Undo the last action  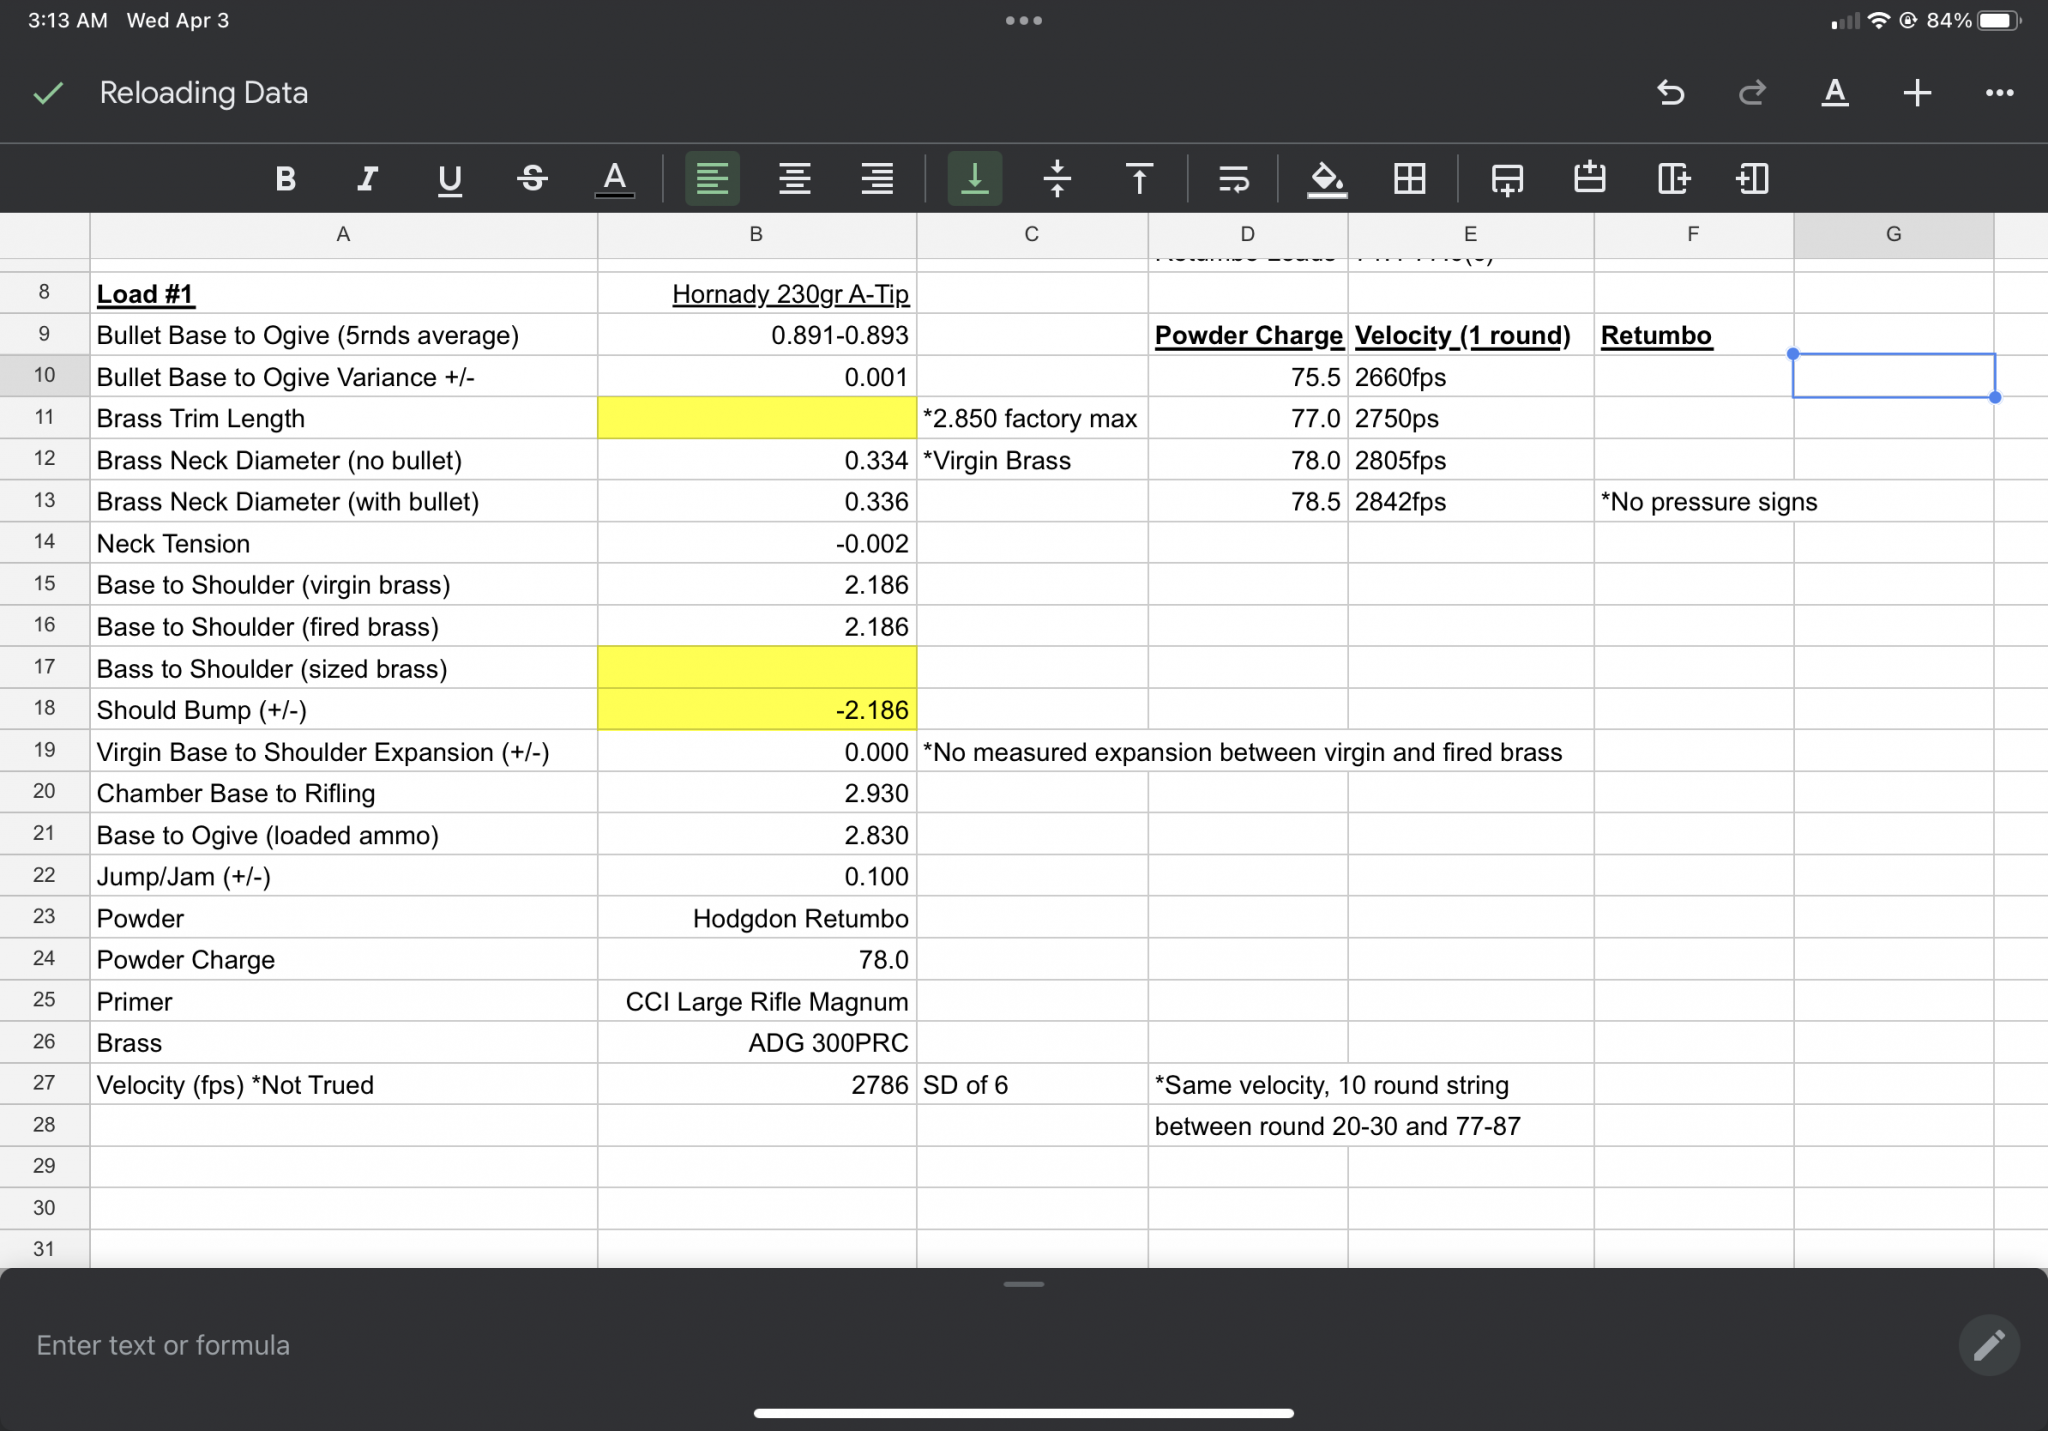pos(1670,93)
